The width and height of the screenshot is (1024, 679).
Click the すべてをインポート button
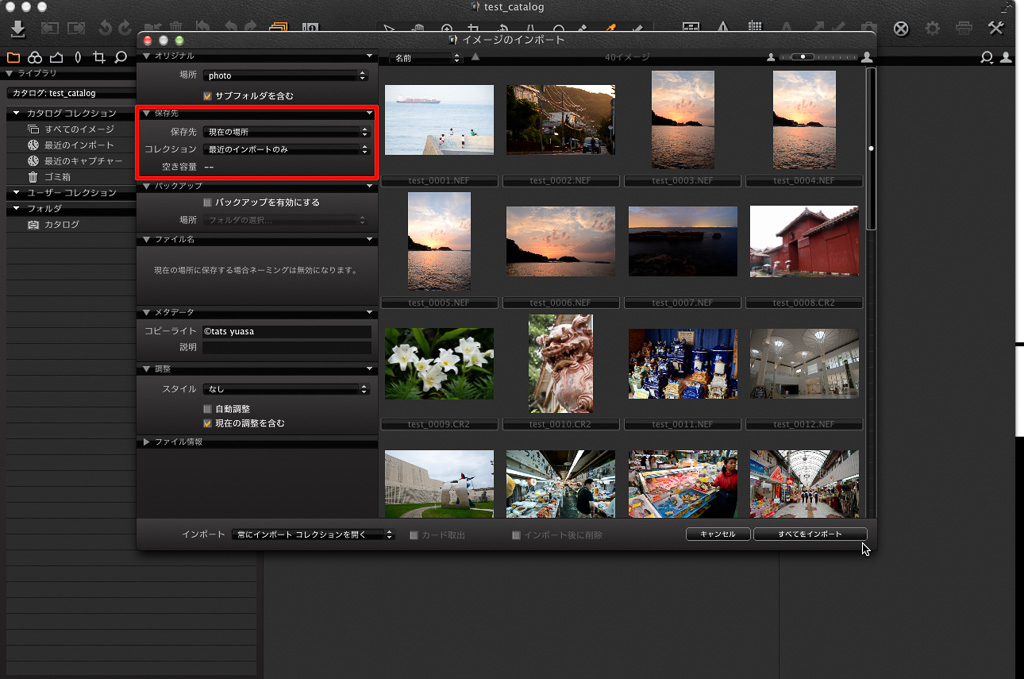tap(809, 534)
